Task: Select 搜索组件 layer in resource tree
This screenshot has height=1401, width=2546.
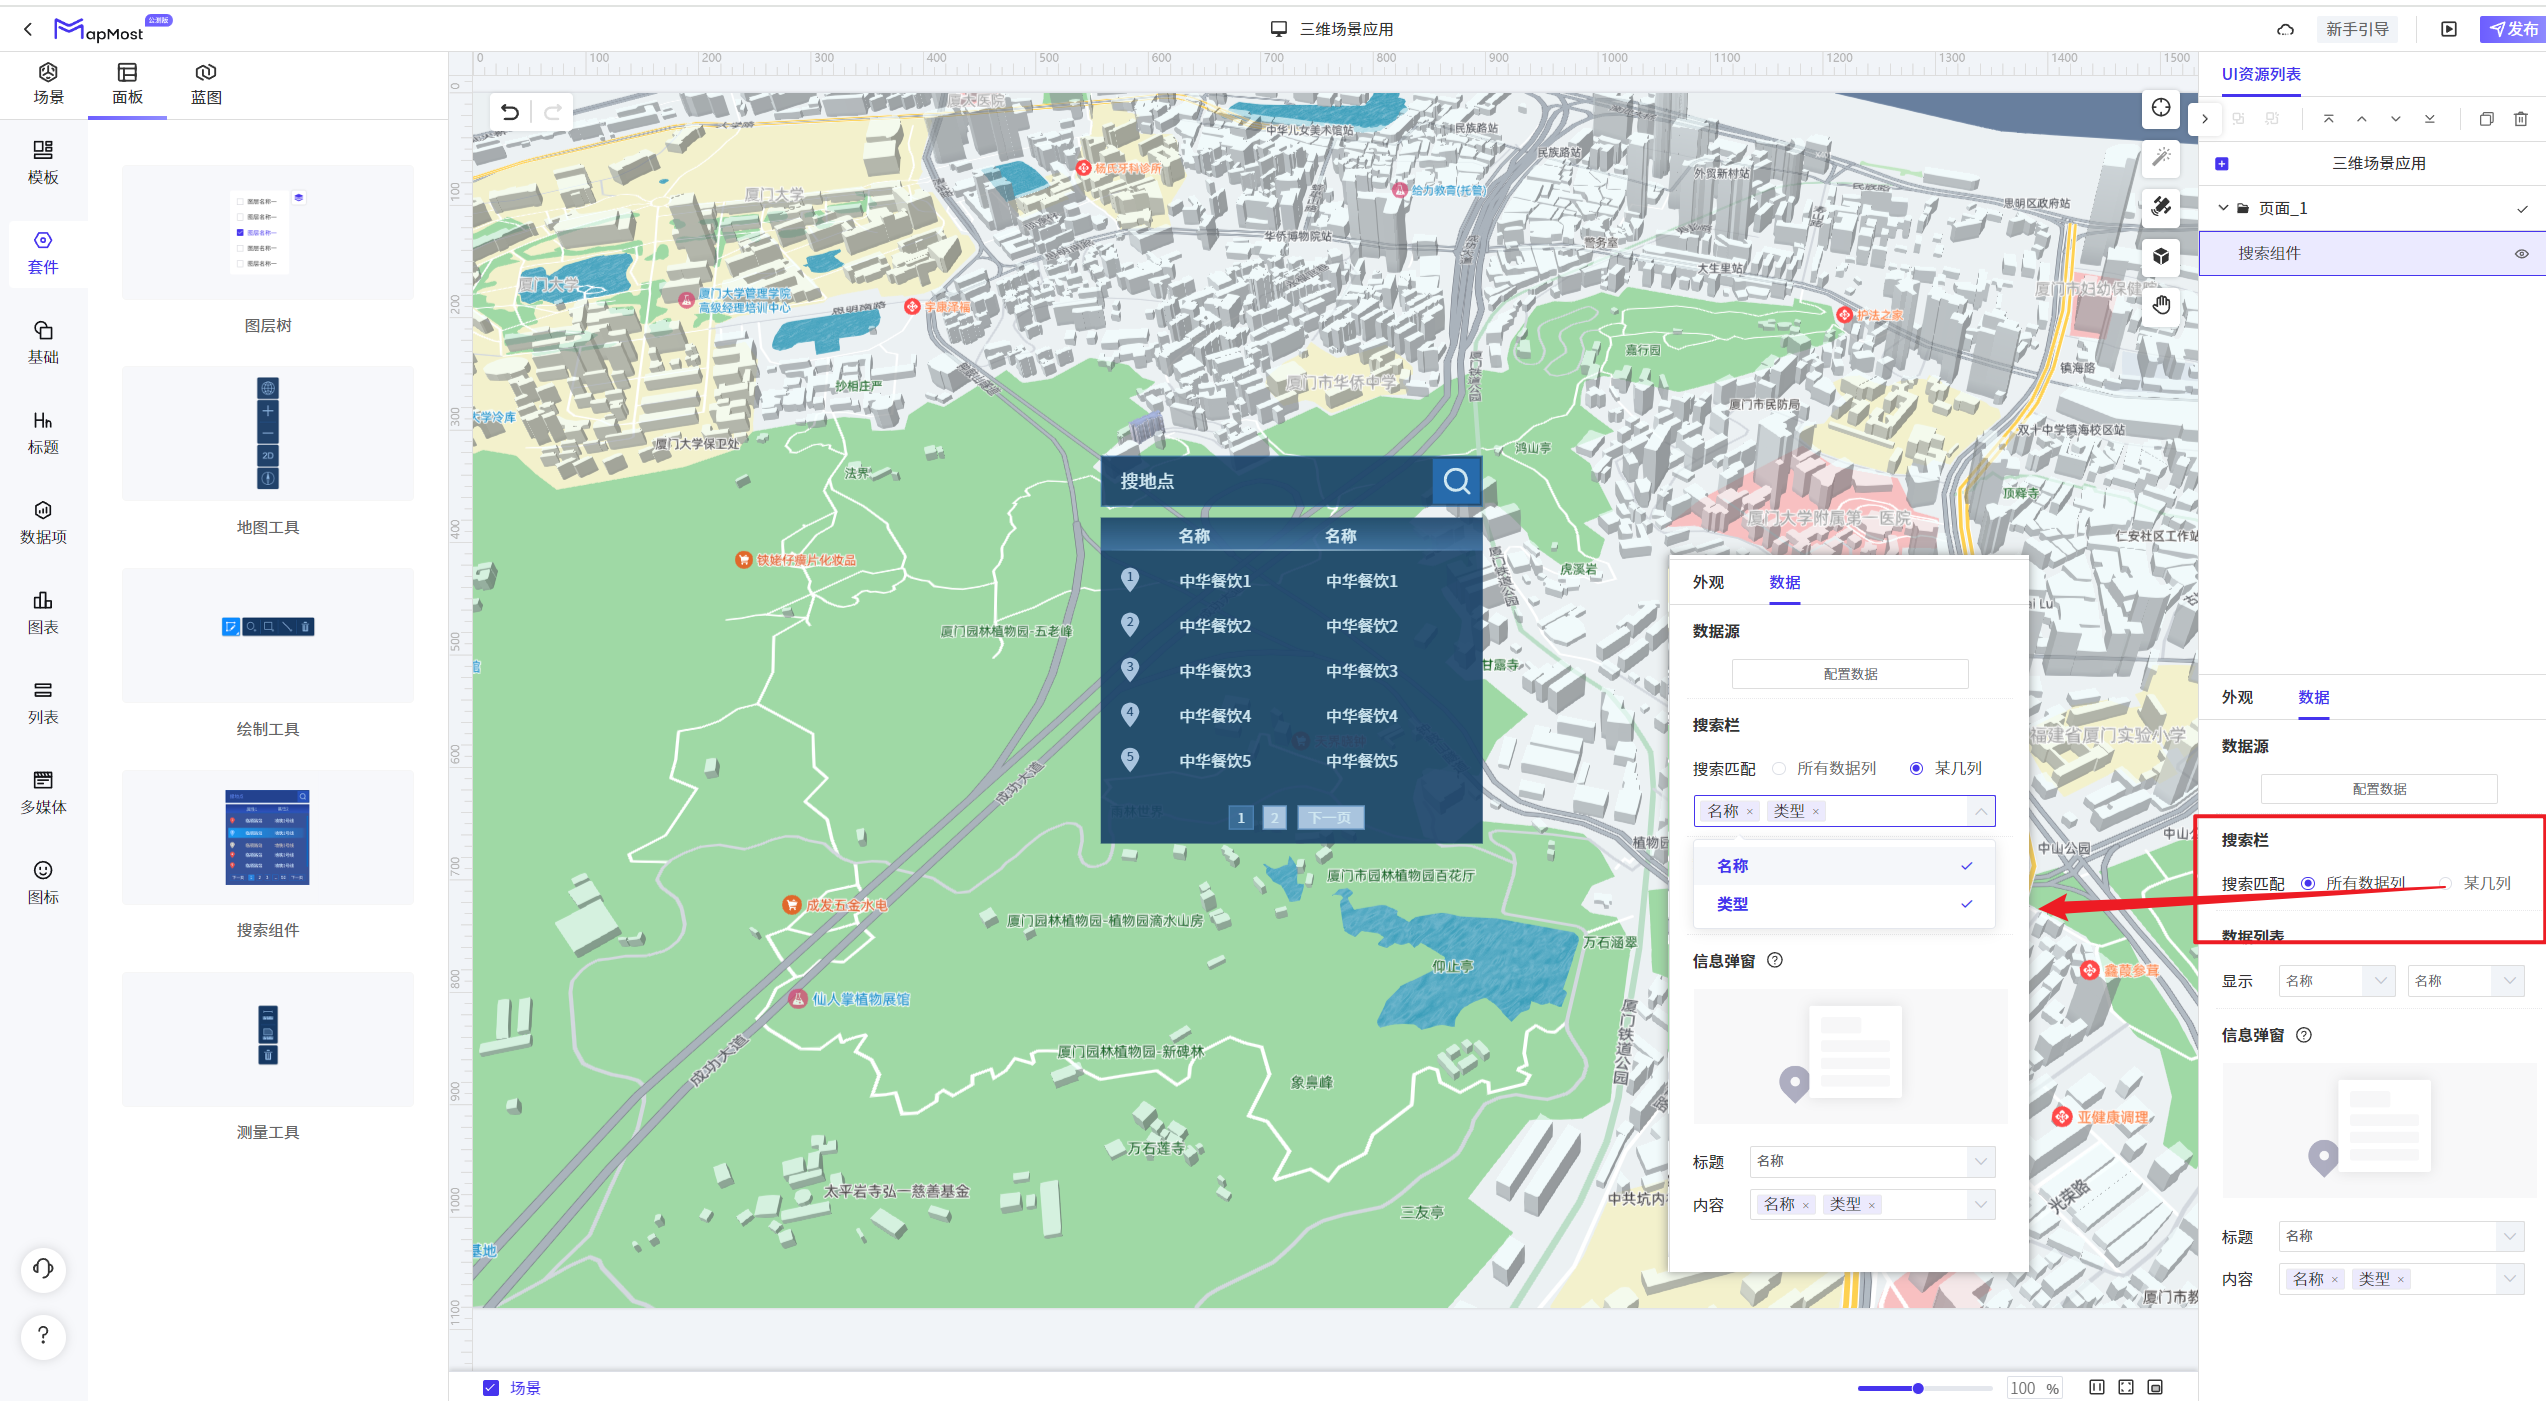Action: tap(2372, 254)
